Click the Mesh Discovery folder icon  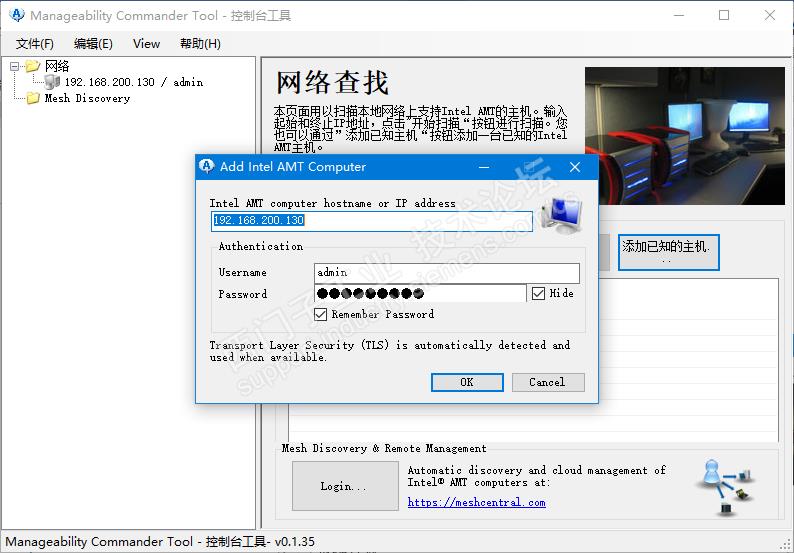[33, 98]
